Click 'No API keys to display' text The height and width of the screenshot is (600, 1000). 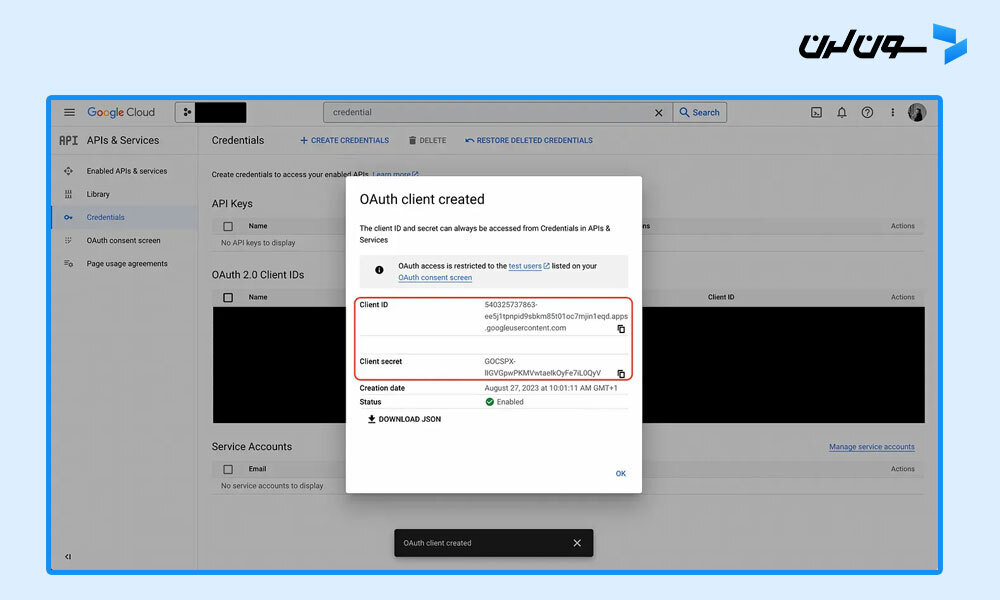pos(258,243)
